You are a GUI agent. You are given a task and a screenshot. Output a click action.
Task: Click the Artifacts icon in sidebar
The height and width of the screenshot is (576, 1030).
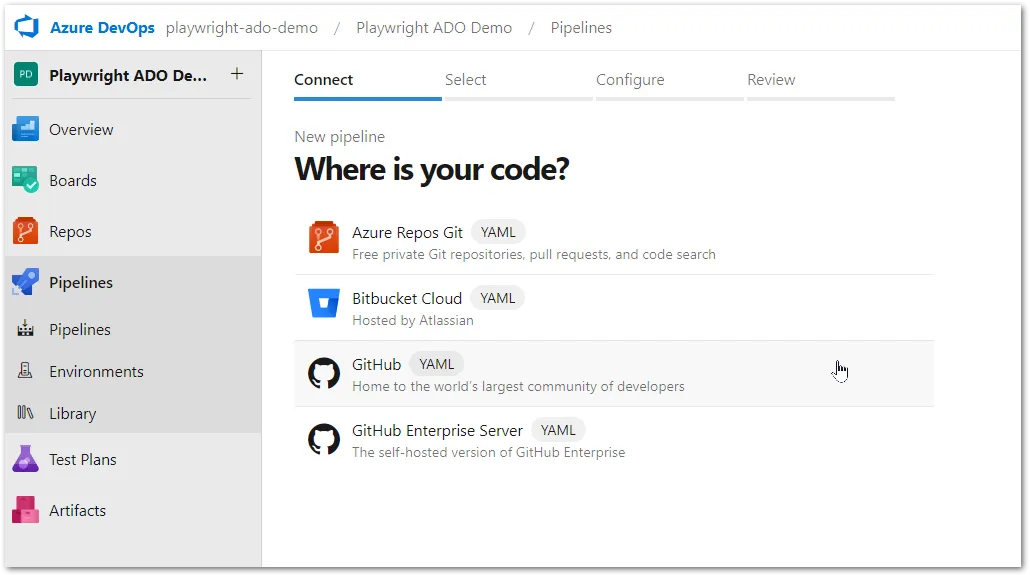coord(26,510)
